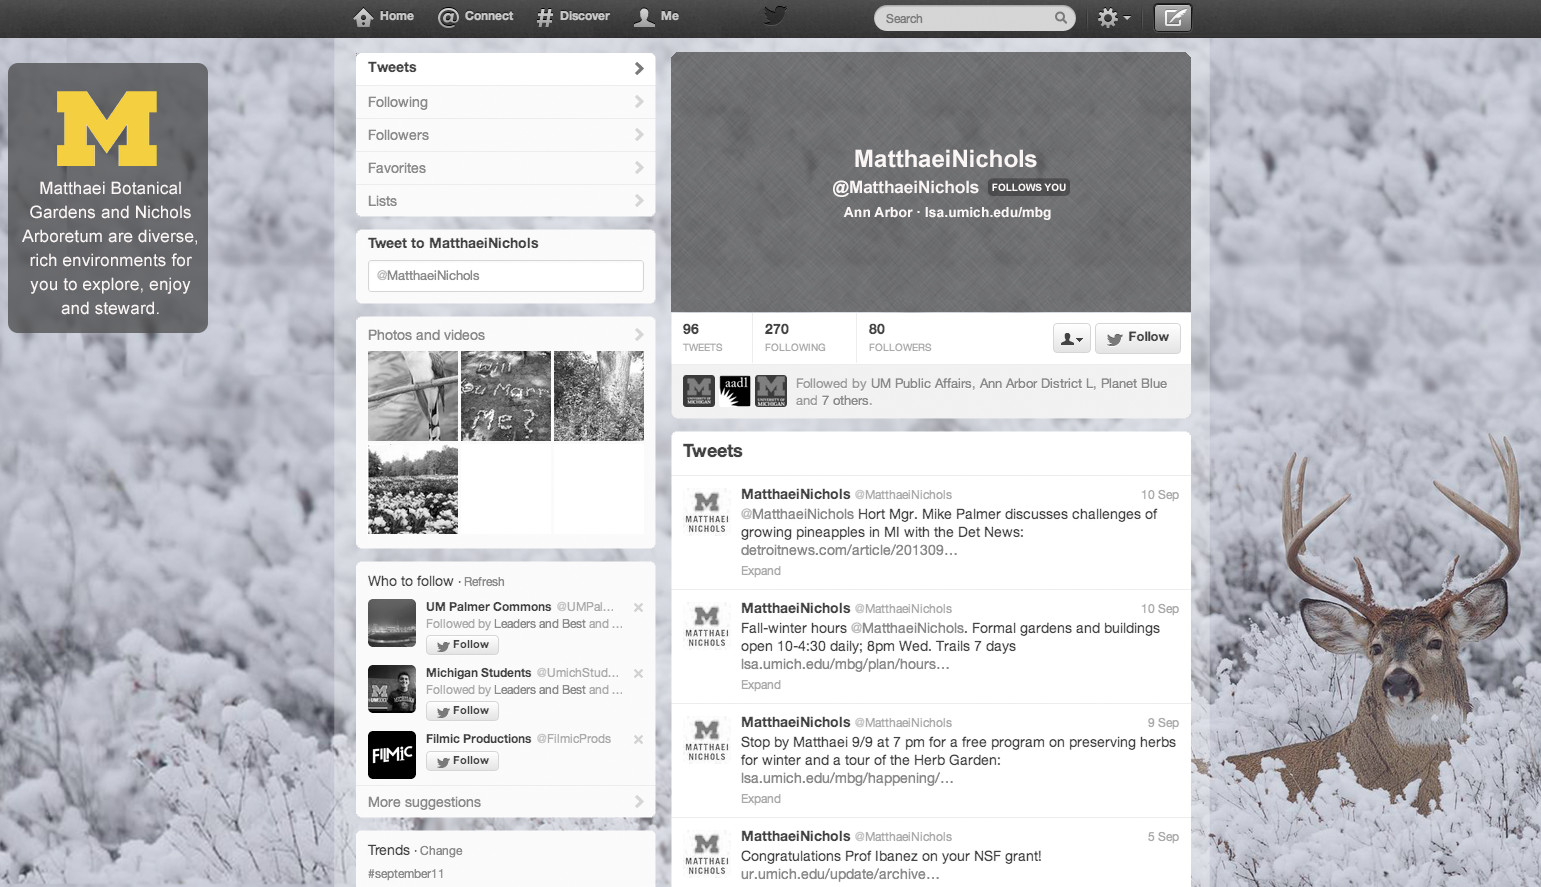Open the chalk writing photo thumbnail
Screen dimensions: 1541x887
[x=506, y=396]
